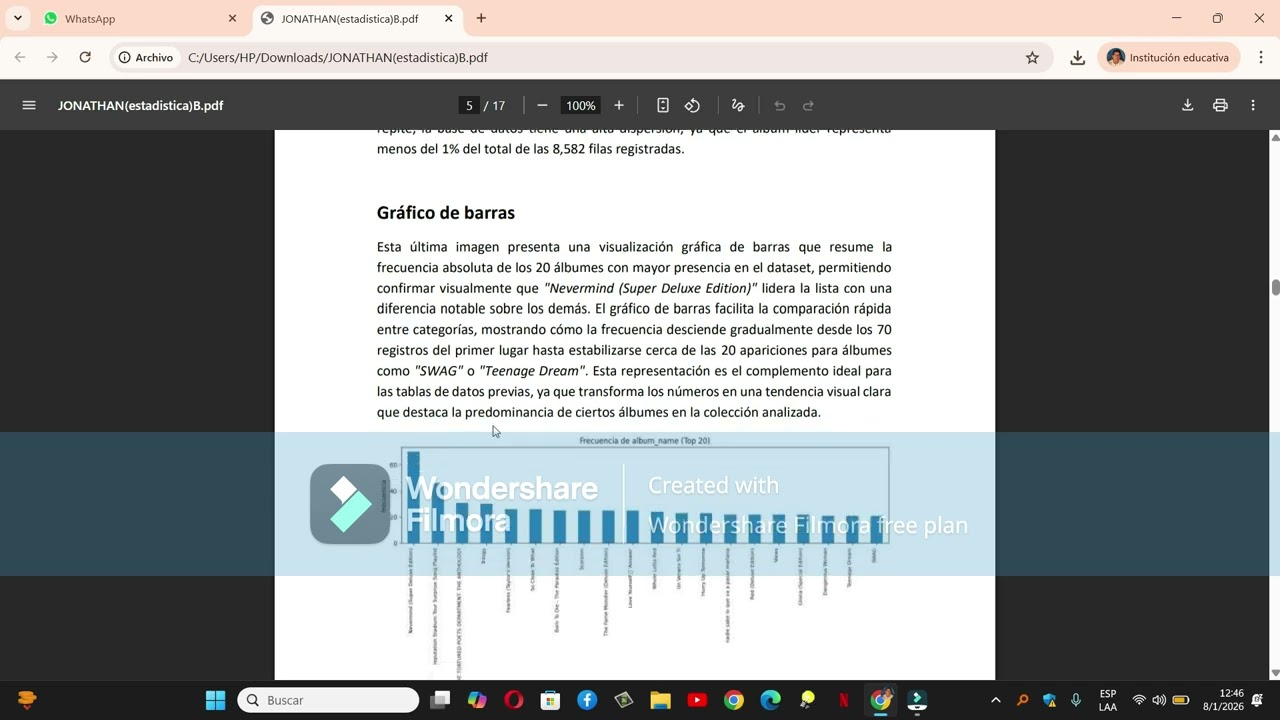Click the microphone tray icon
Image resolution: width=1280 pixels, height=720 pixels.
click(1076, 700)
